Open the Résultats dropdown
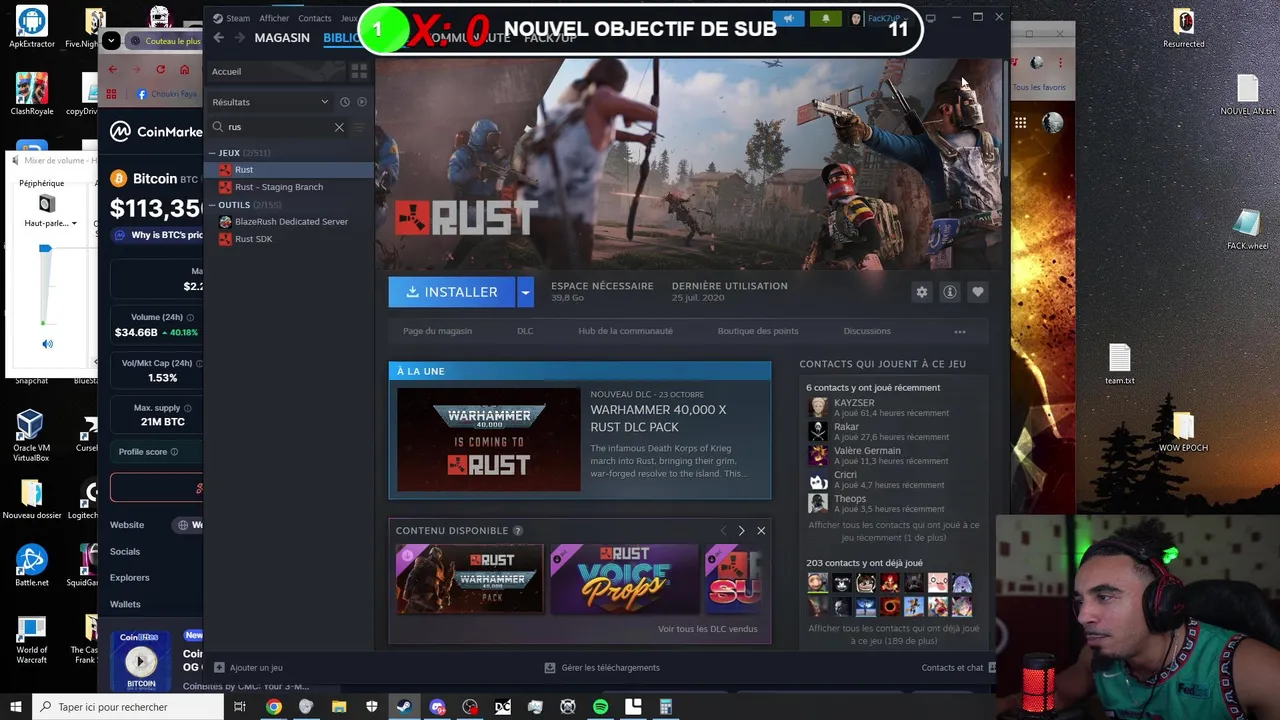The width and height of the screenshot is (1280, 720). click(x=270, y=102)
